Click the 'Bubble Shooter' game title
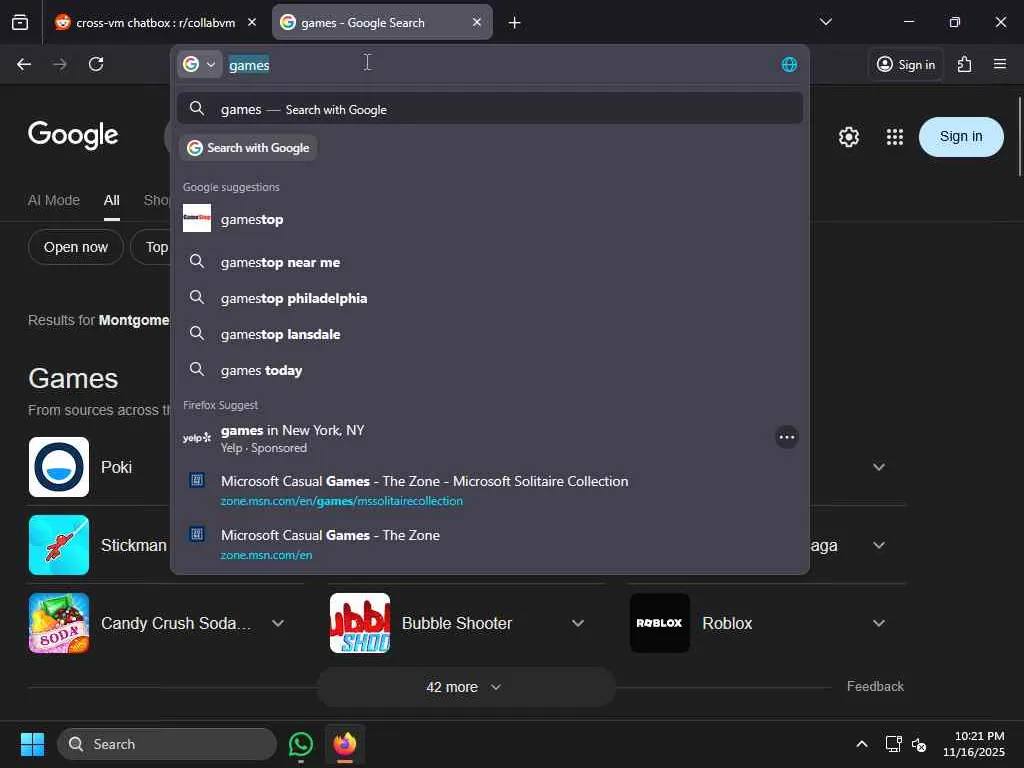1024x768 pixels. [x=457, y=623]
